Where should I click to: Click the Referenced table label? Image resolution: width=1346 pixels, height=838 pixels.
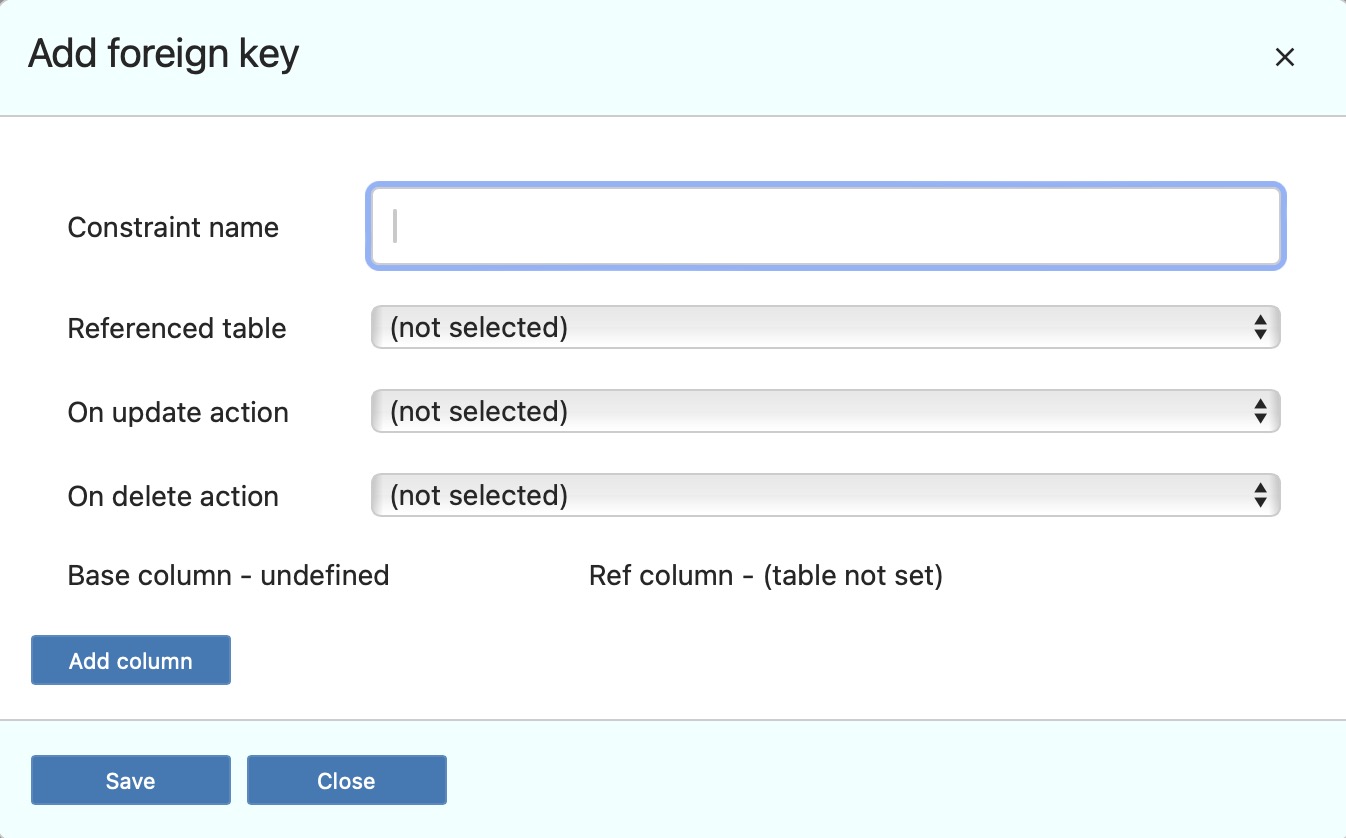pyautogui.click(x=177, y=329)
